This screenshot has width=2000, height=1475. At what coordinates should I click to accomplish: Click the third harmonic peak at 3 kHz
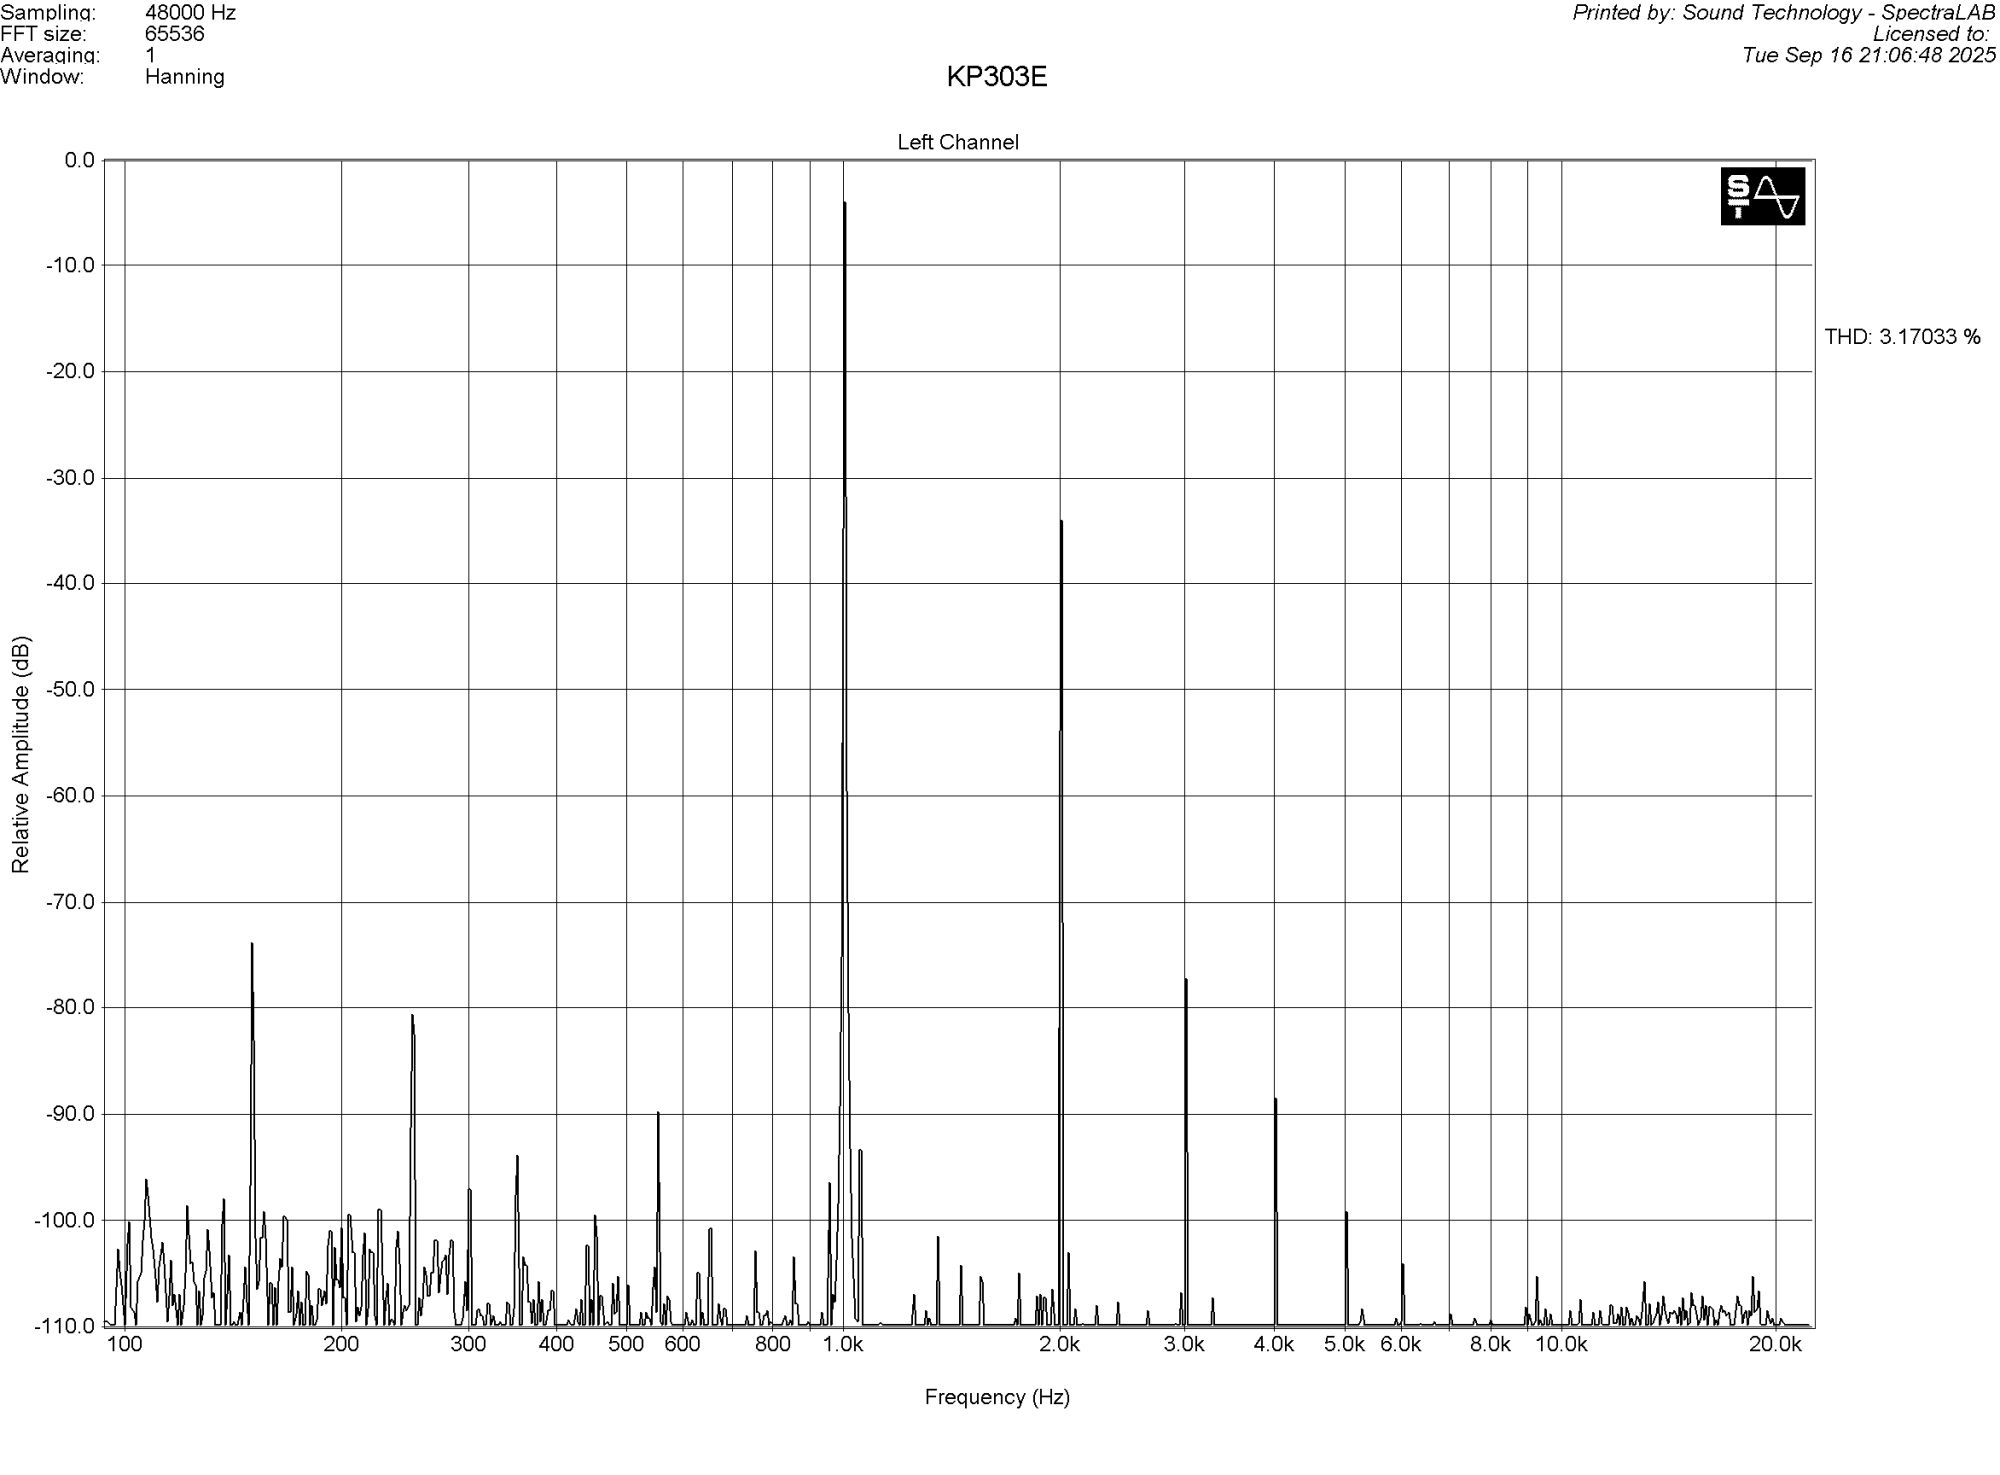[x=1185, y=980]
